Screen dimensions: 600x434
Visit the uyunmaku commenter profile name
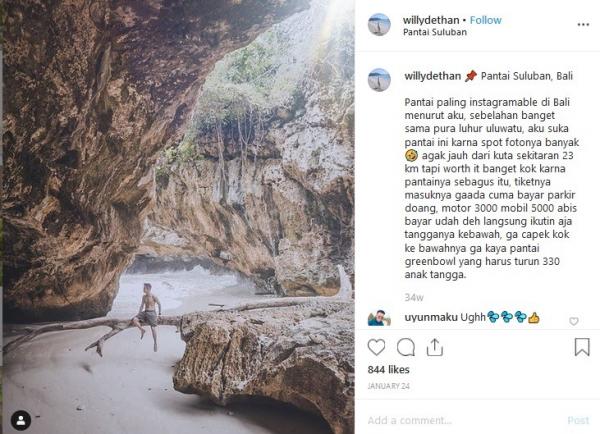click(431, 317)
